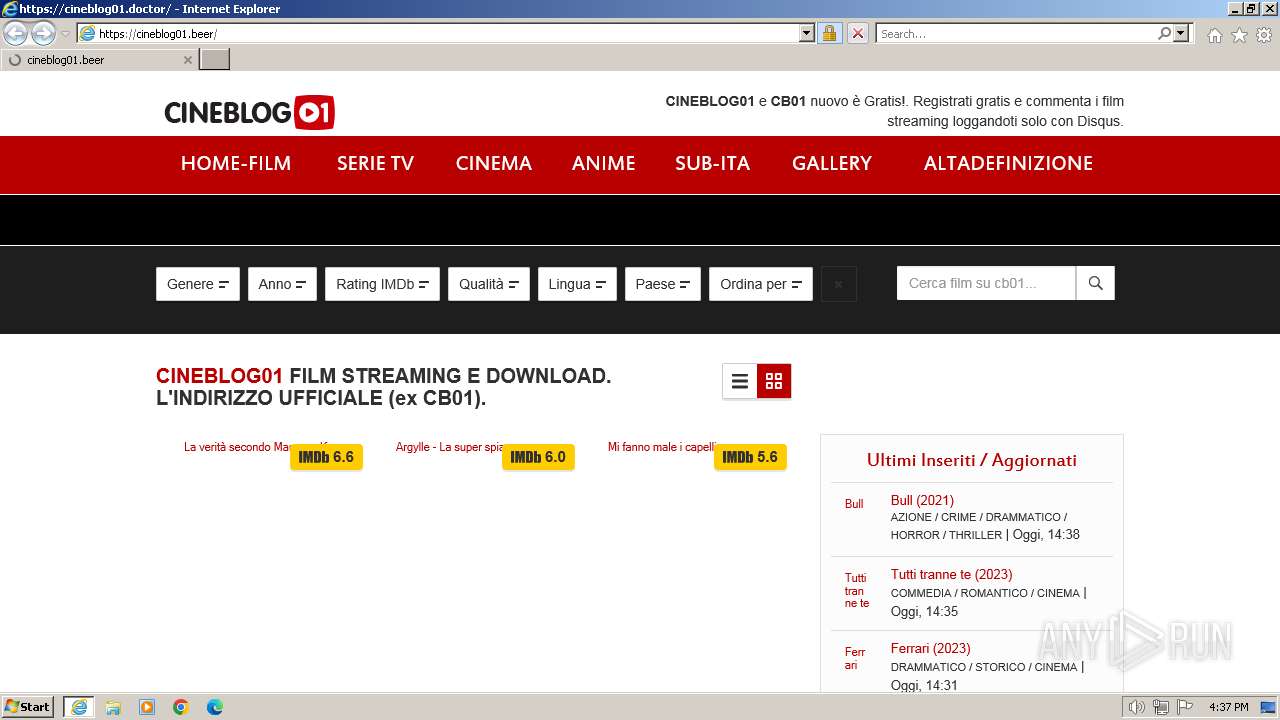Open CINEMA section
Image resolution: width=1280 pixels, height=720 pixels.
point(494,163)
